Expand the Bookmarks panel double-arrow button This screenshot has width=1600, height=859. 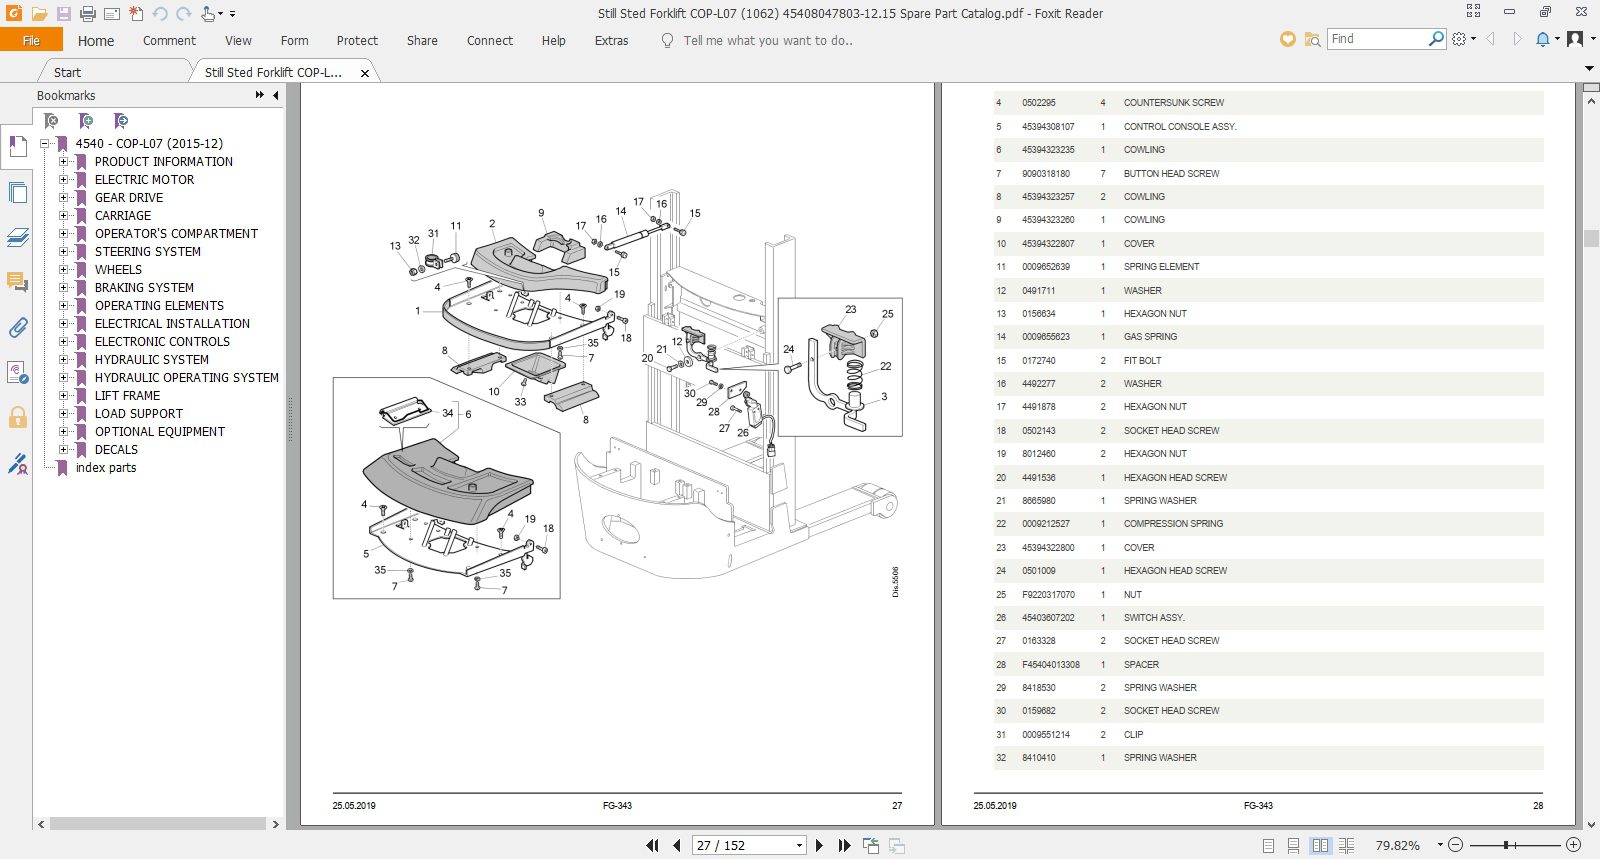[260, 95]
